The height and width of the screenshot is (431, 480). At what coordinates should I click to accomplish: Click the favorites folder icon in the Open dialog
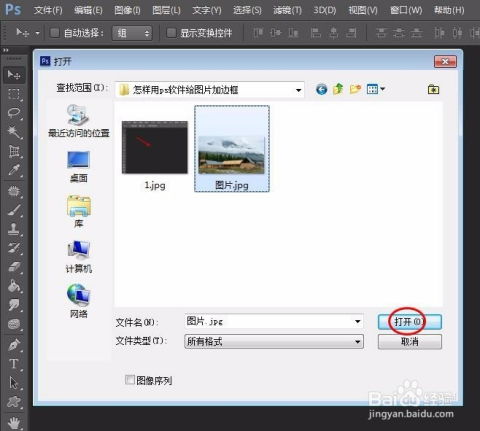[x=433, y=89]
